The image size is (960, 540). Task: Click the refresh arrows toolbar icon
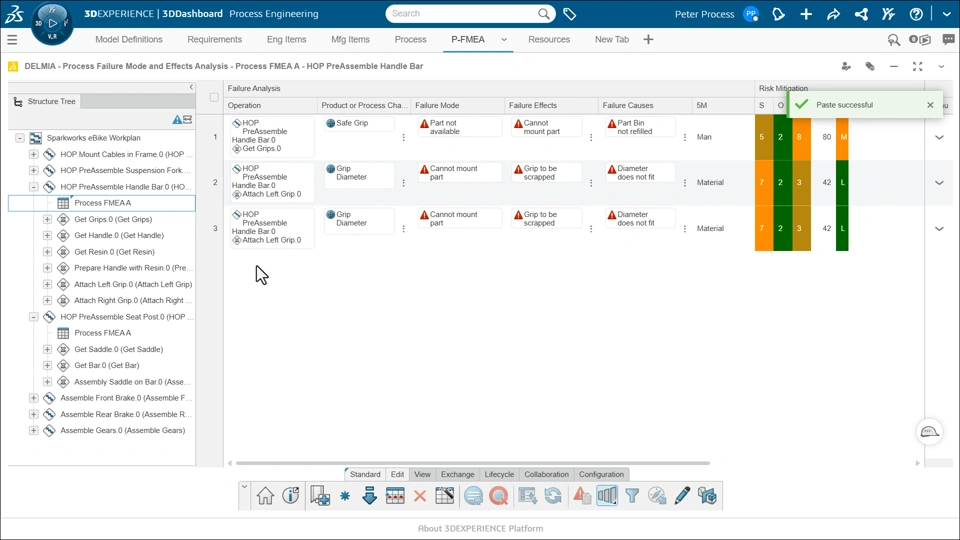coord(553,495)
